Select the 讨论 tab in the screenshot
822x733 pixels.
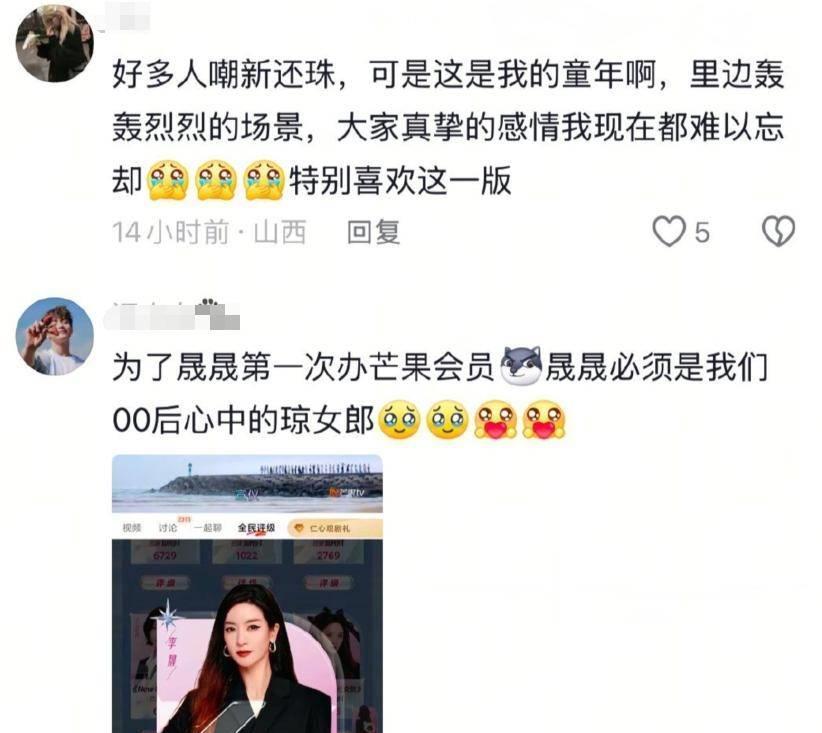(169, 528)
